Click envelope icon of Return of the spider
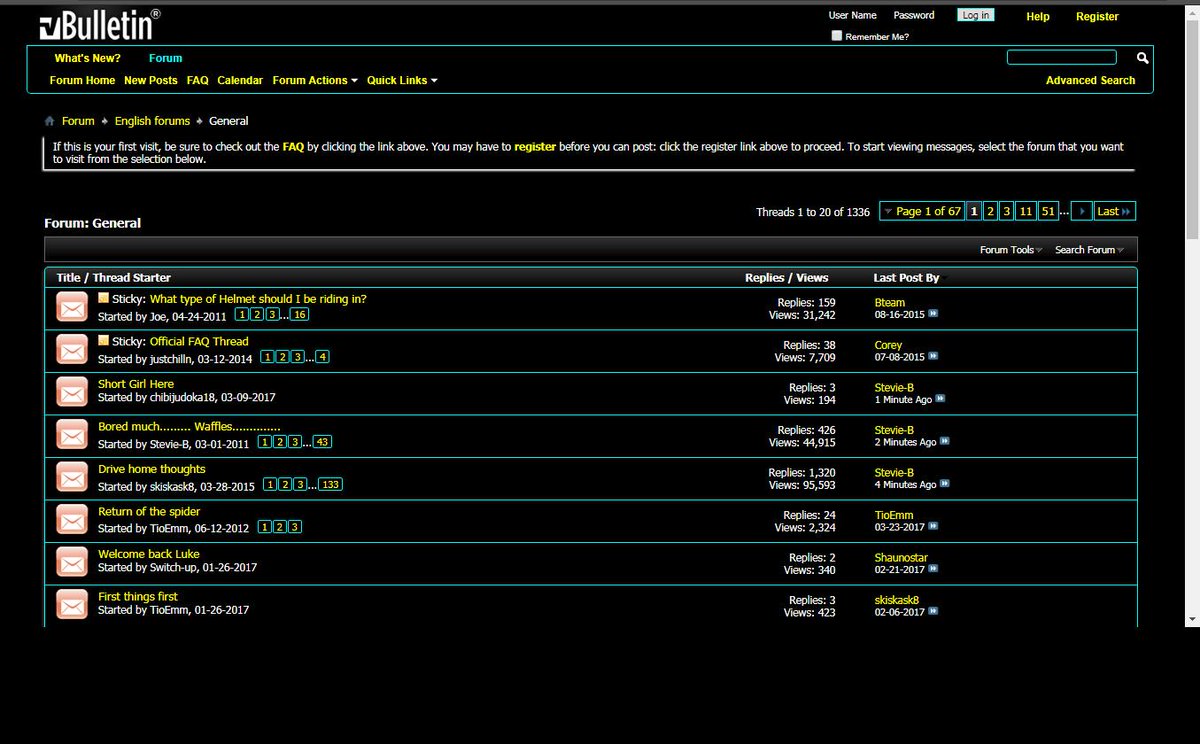Screen dimensions: 1200x744 click(72, 521)
